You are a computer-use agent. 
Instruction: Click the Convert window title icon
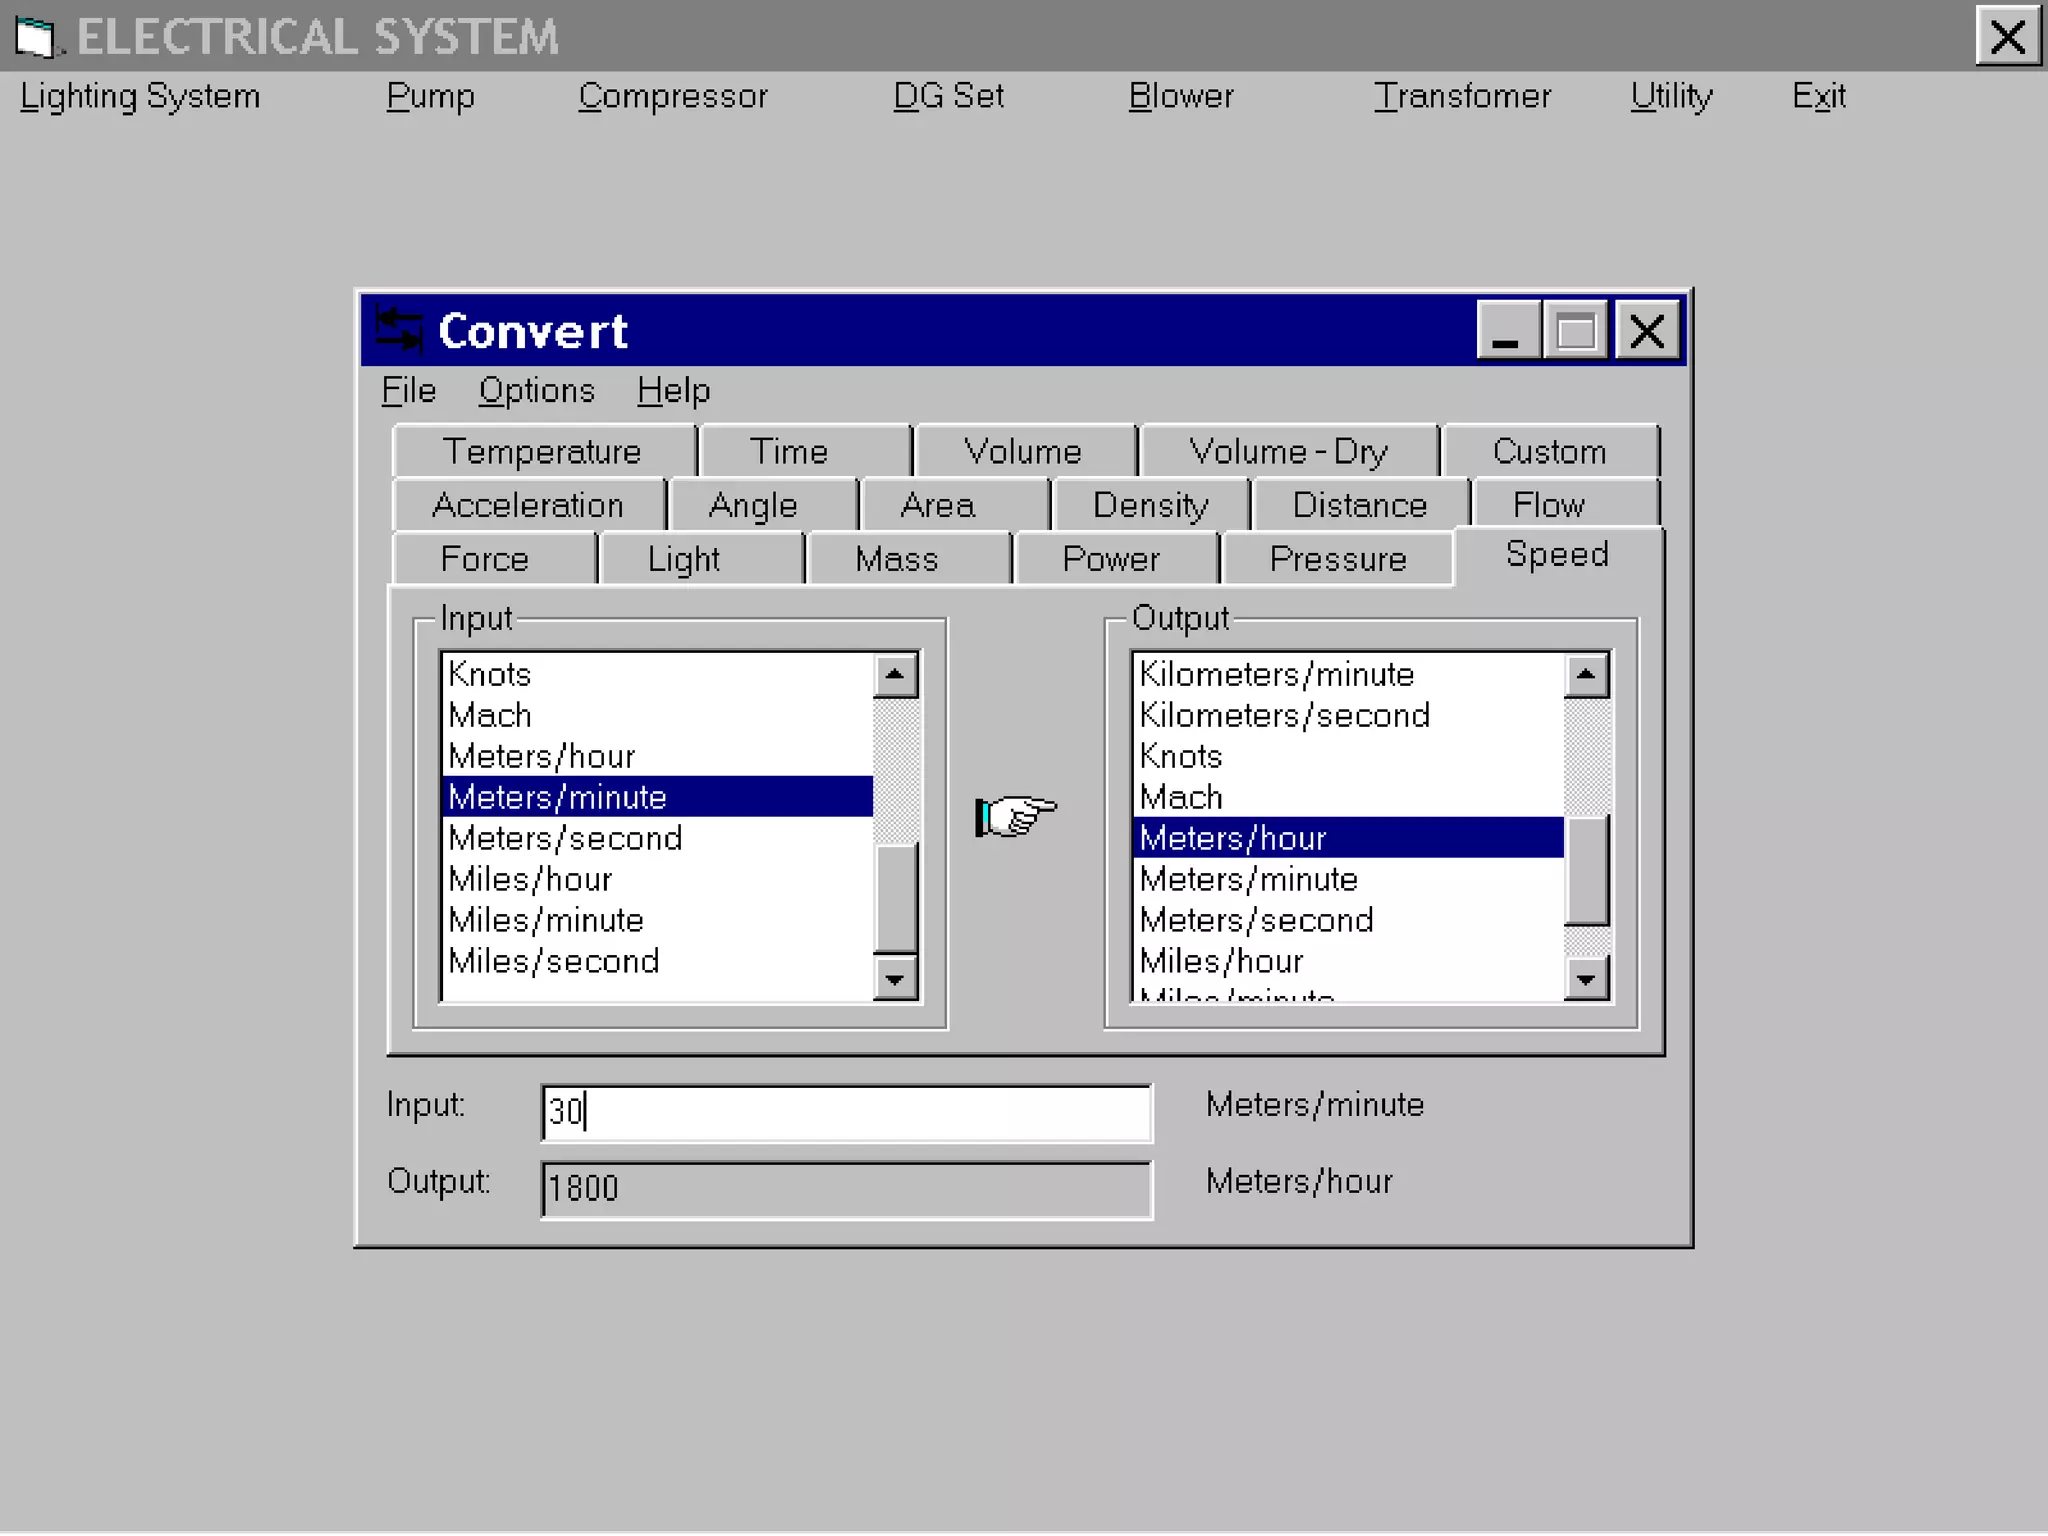(398, 330)
